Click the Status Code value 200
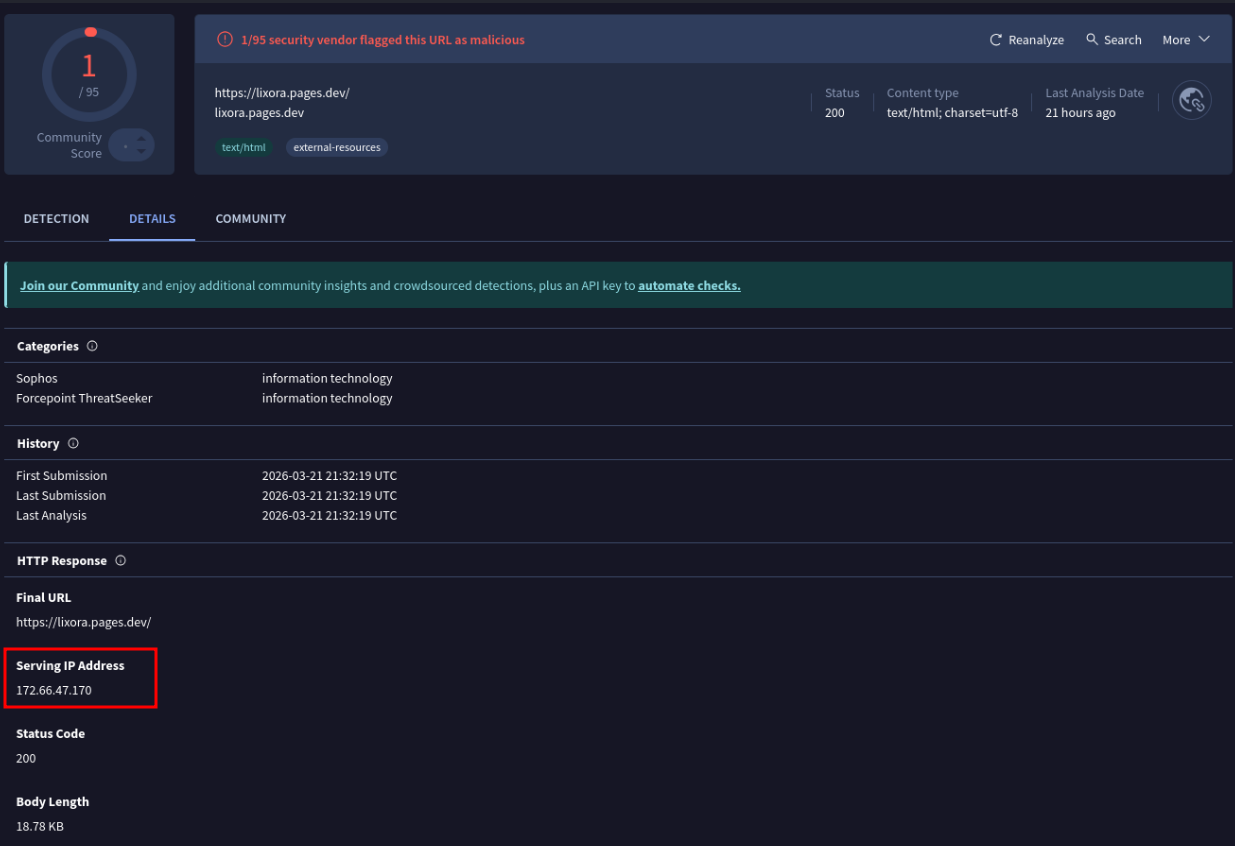 (x=26, y=759)
